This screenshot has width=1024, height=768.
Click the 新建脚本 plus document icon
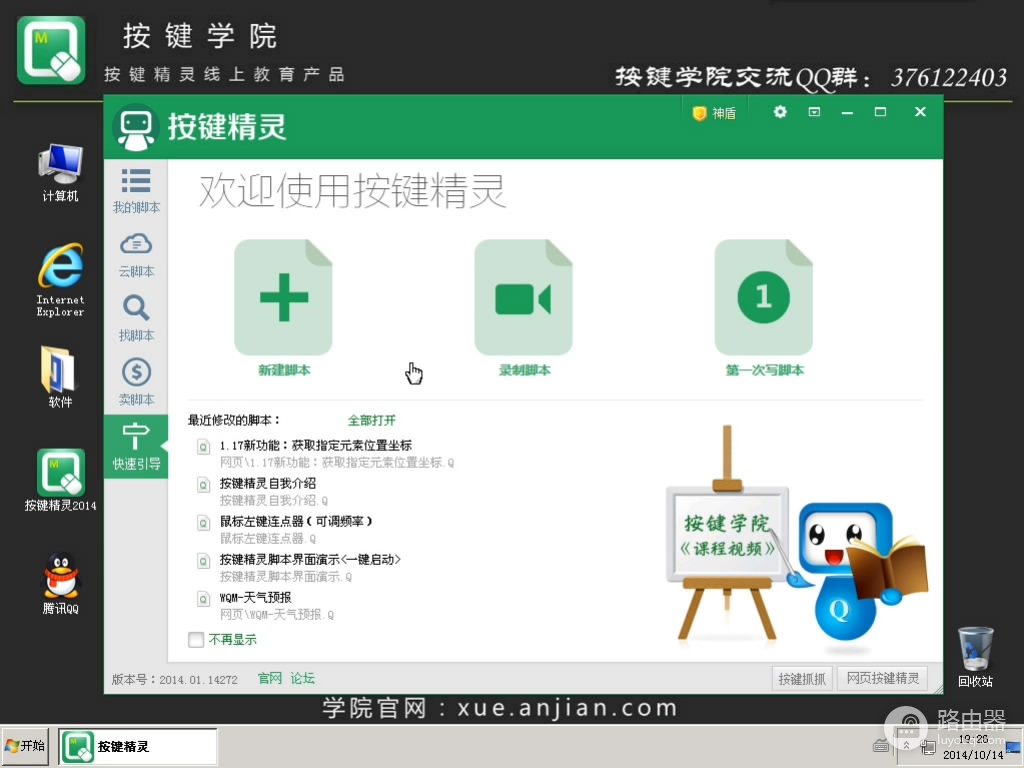pos(283,297)
